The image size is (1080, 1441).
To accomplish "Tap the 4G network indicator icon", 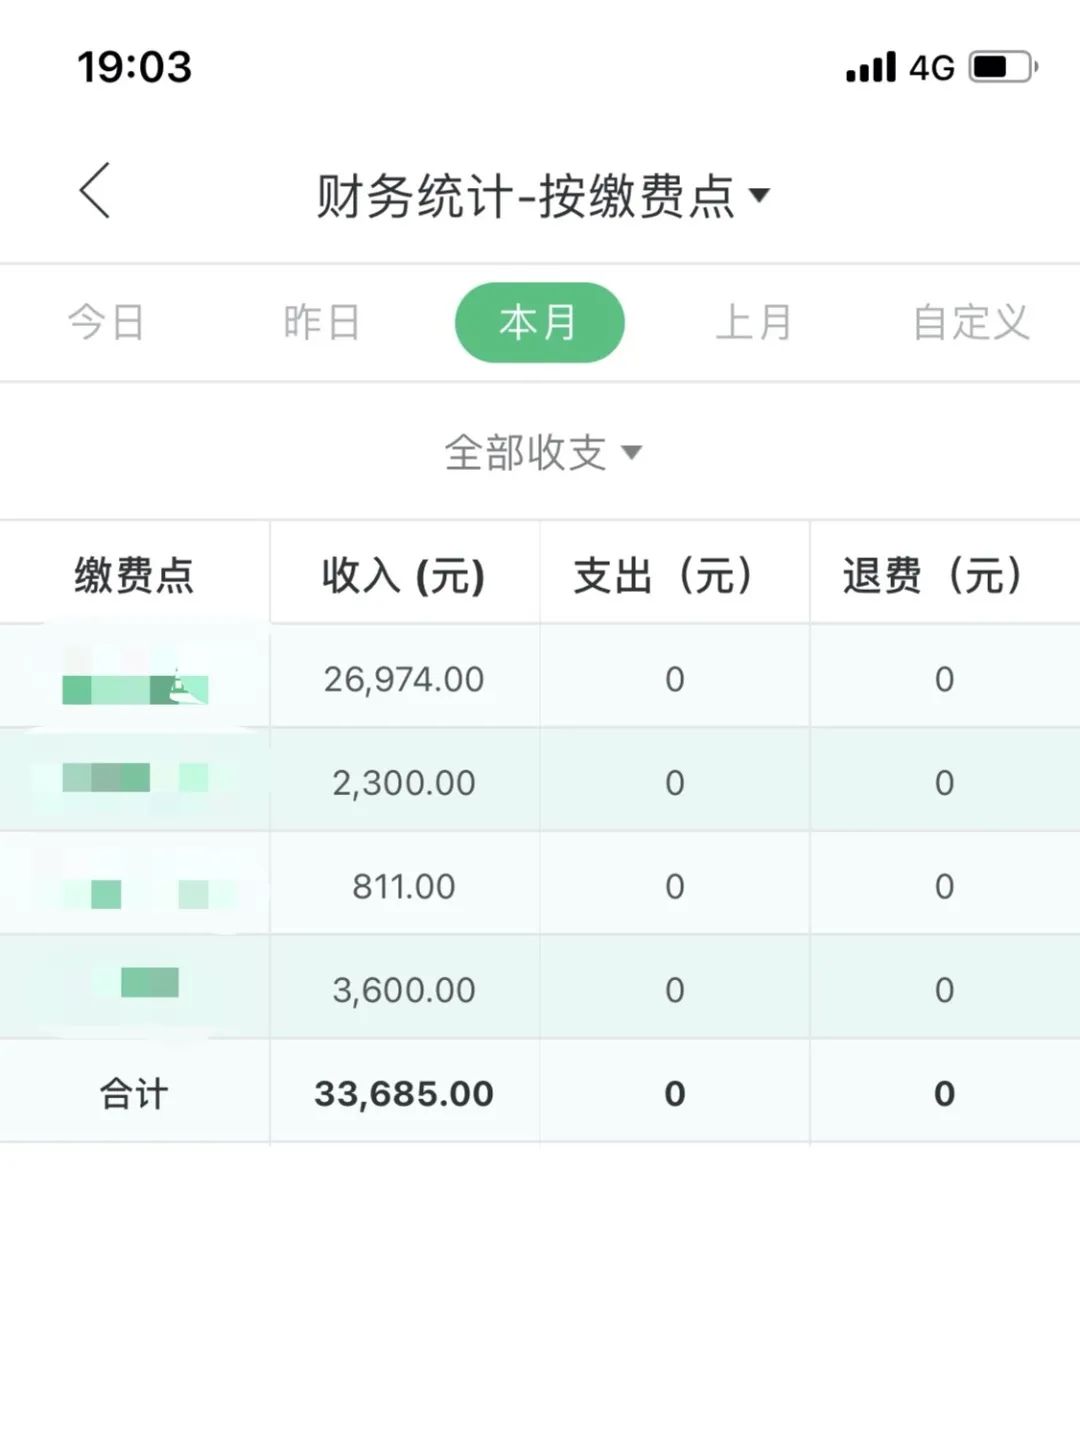I will 933,66.
